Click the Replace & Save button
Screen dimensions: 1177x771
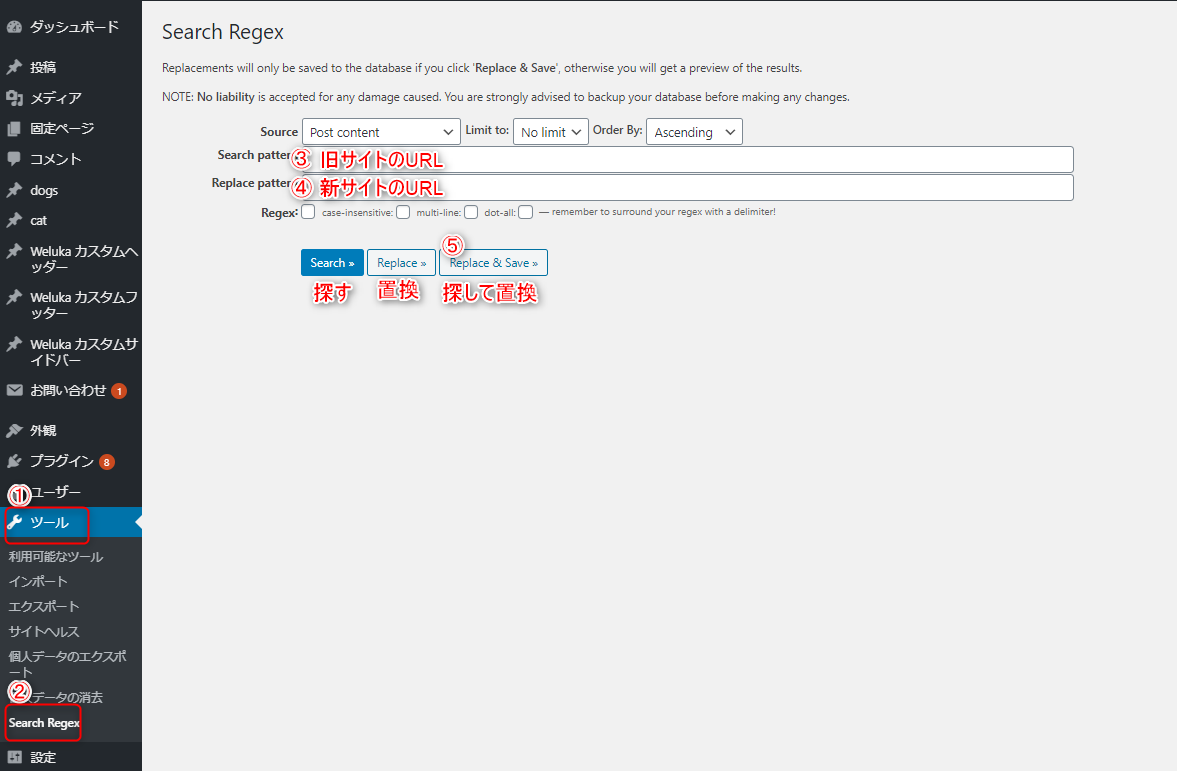coord(493,263)
